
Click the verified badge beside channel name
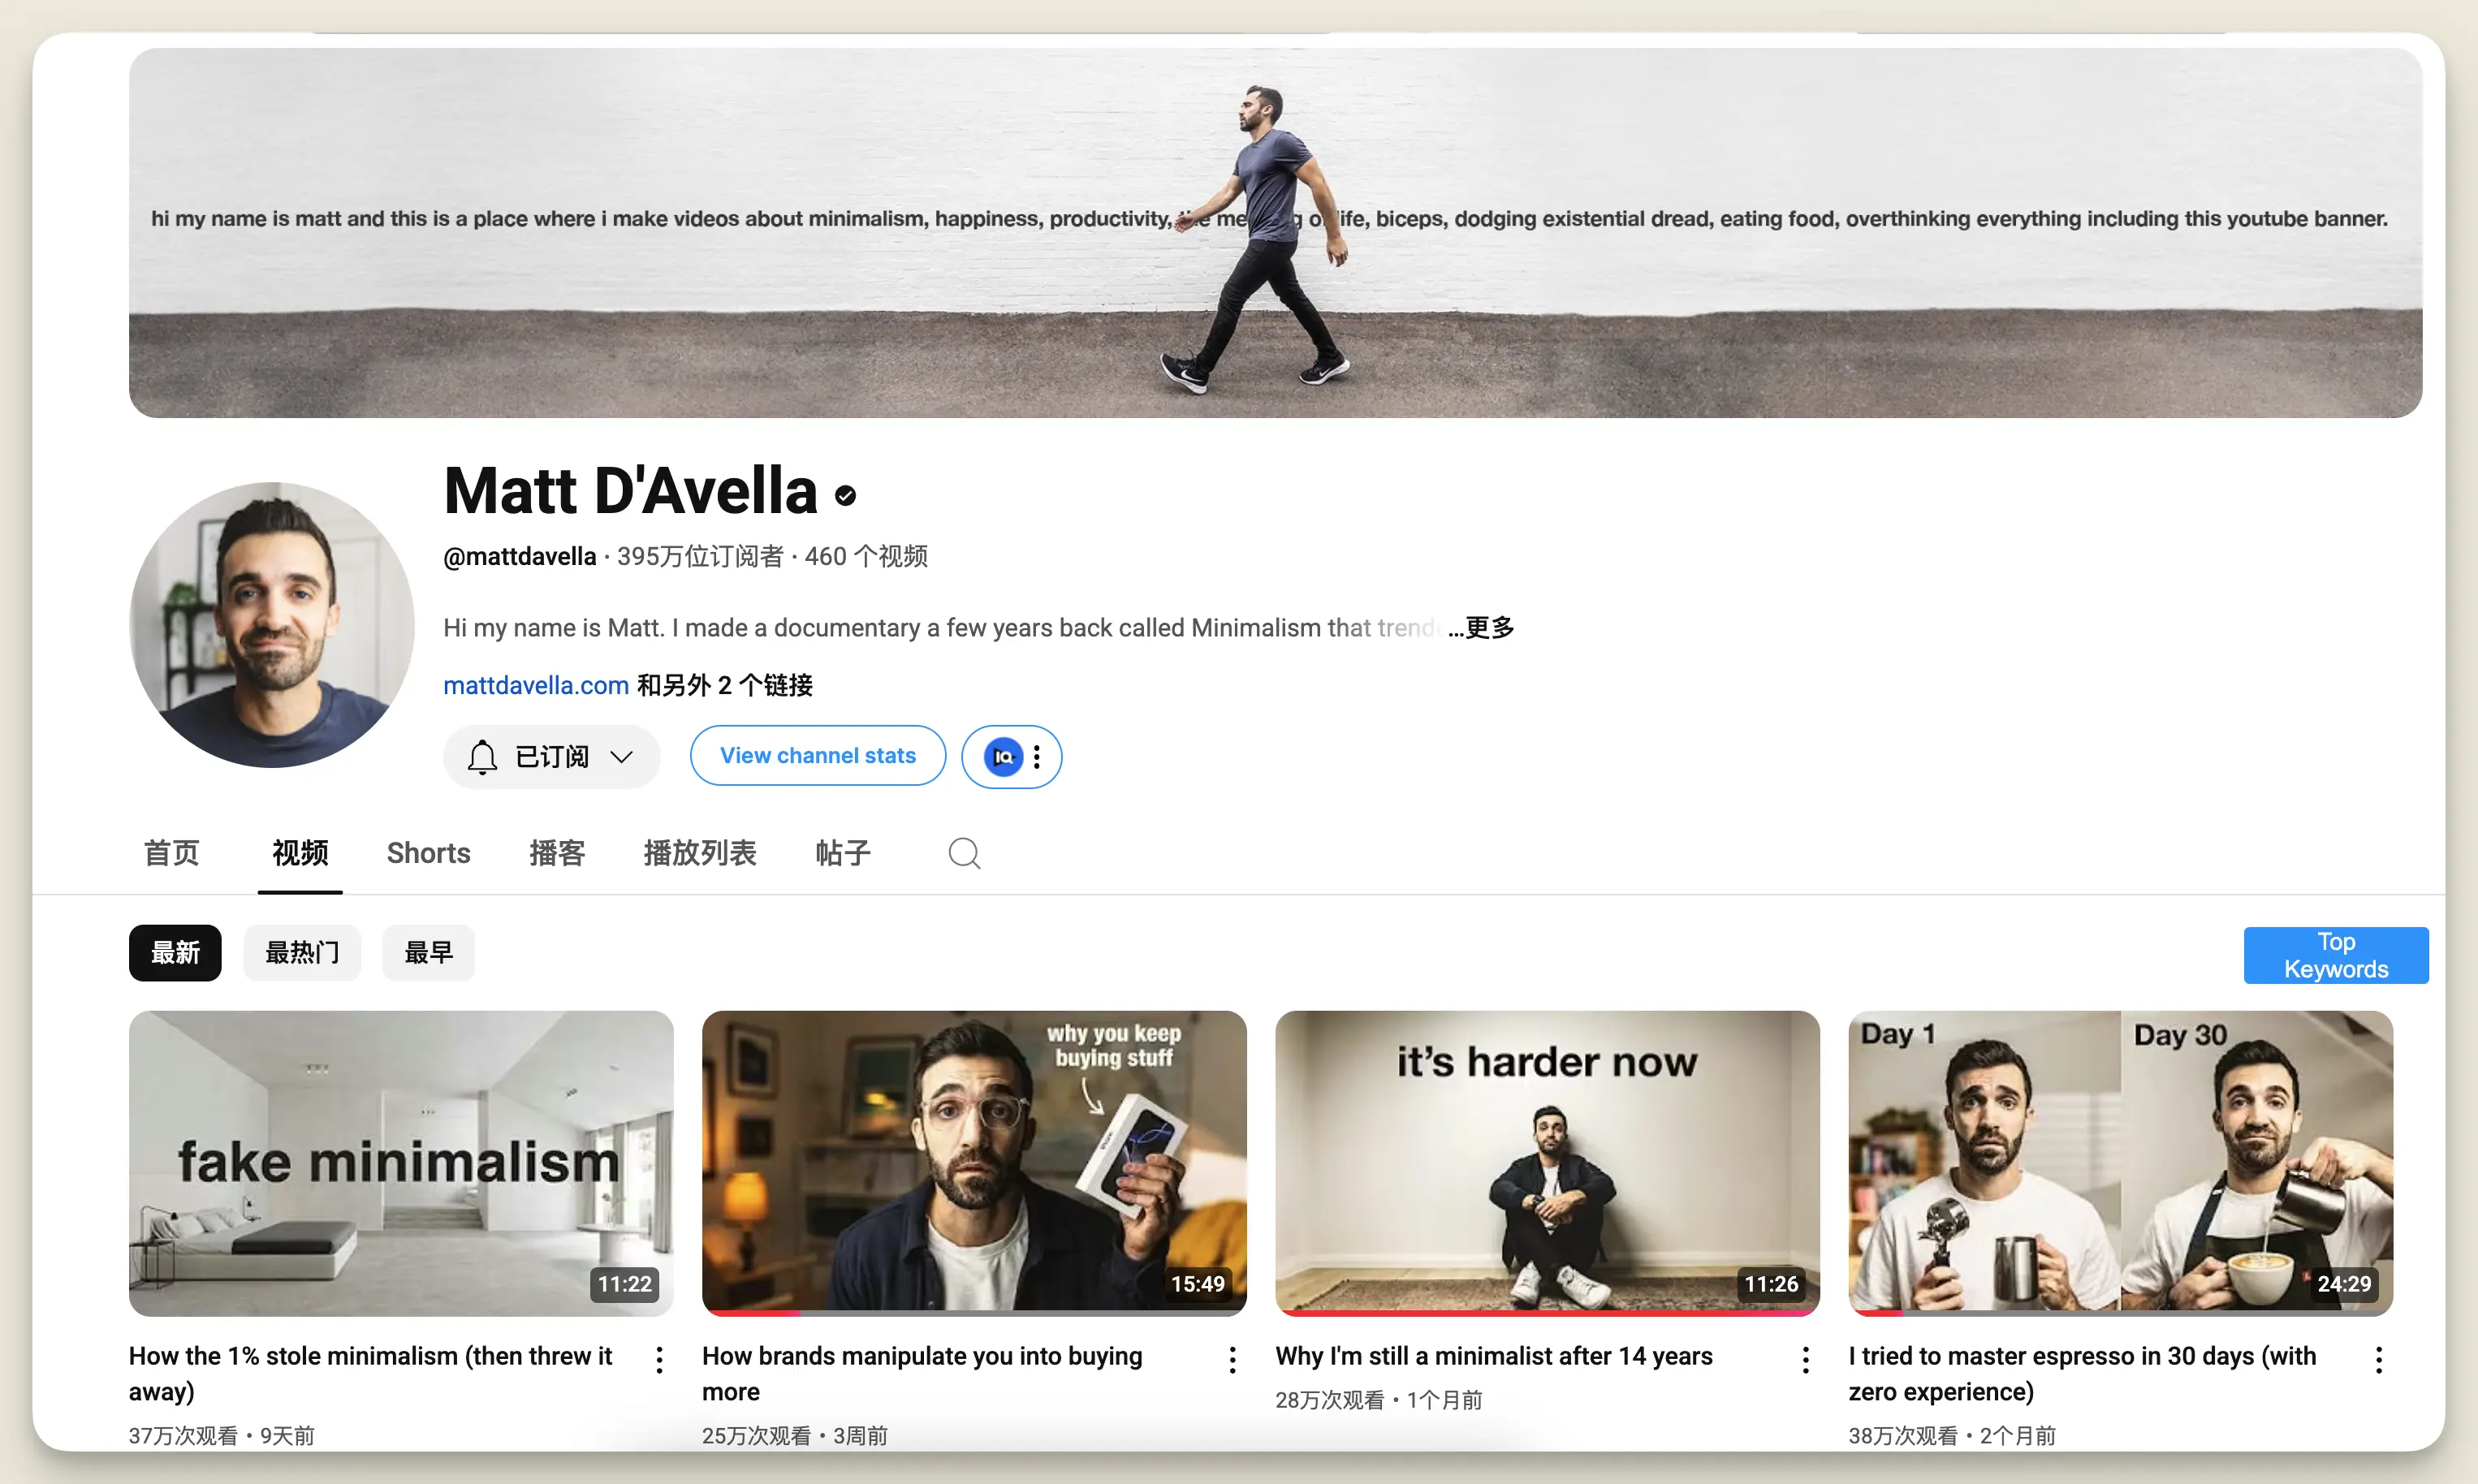click(845, 495)
